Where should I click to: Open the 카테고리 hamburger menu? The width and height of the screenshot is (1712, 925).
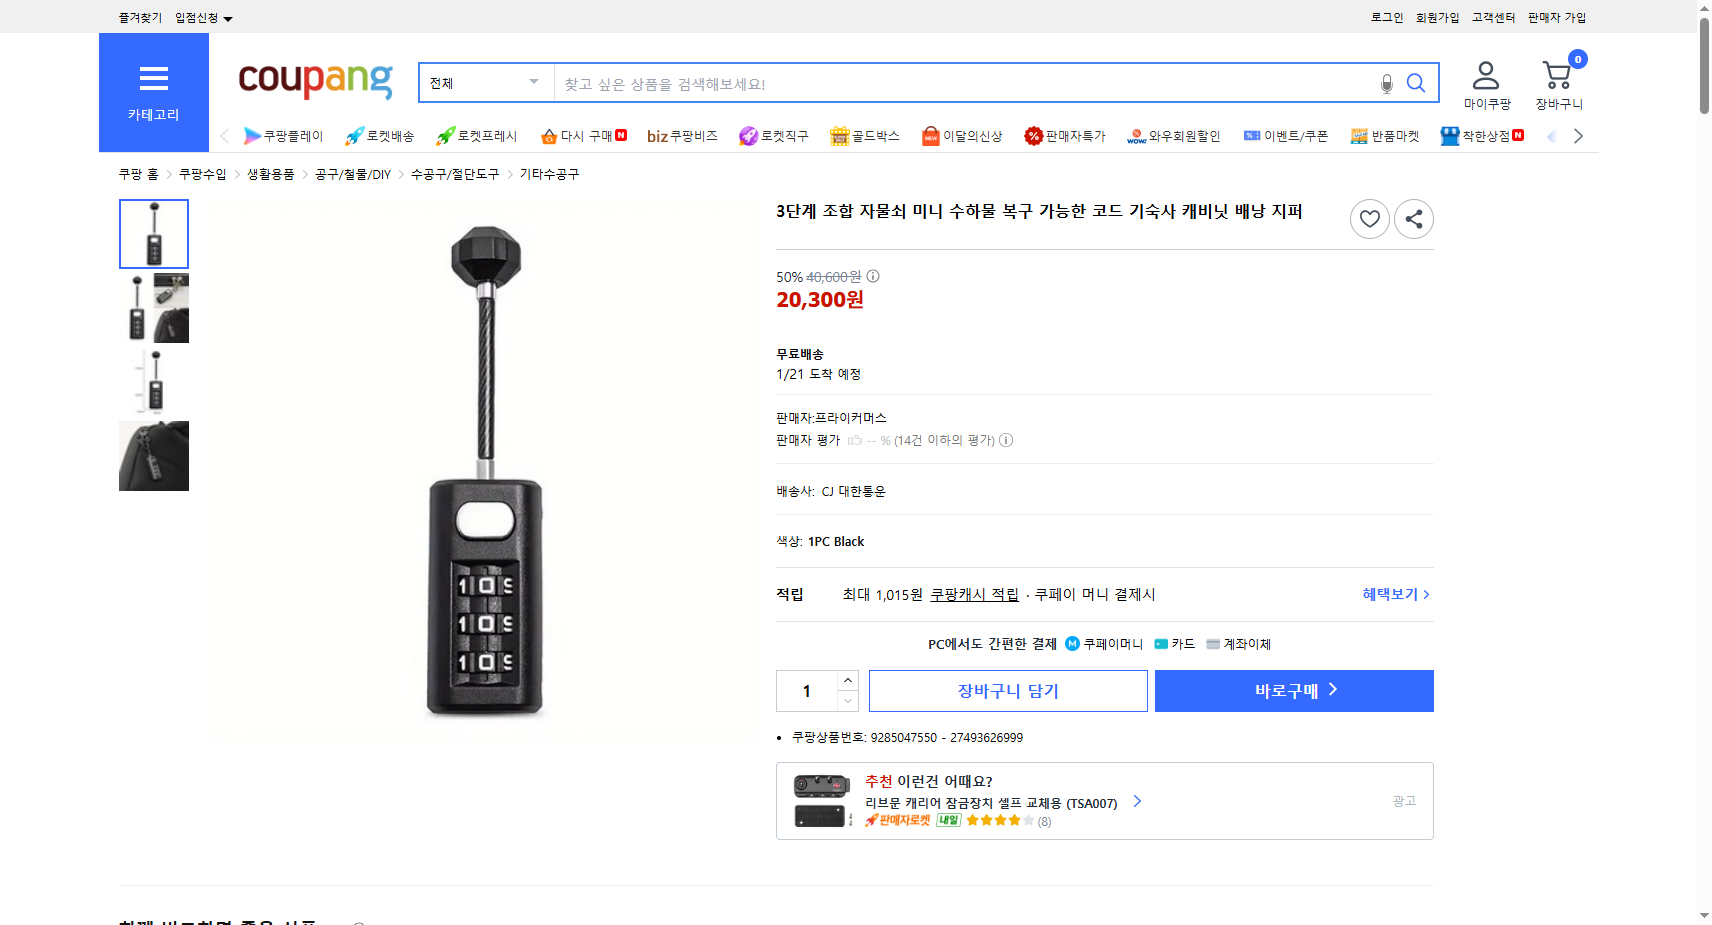click(x=153, y=78)
